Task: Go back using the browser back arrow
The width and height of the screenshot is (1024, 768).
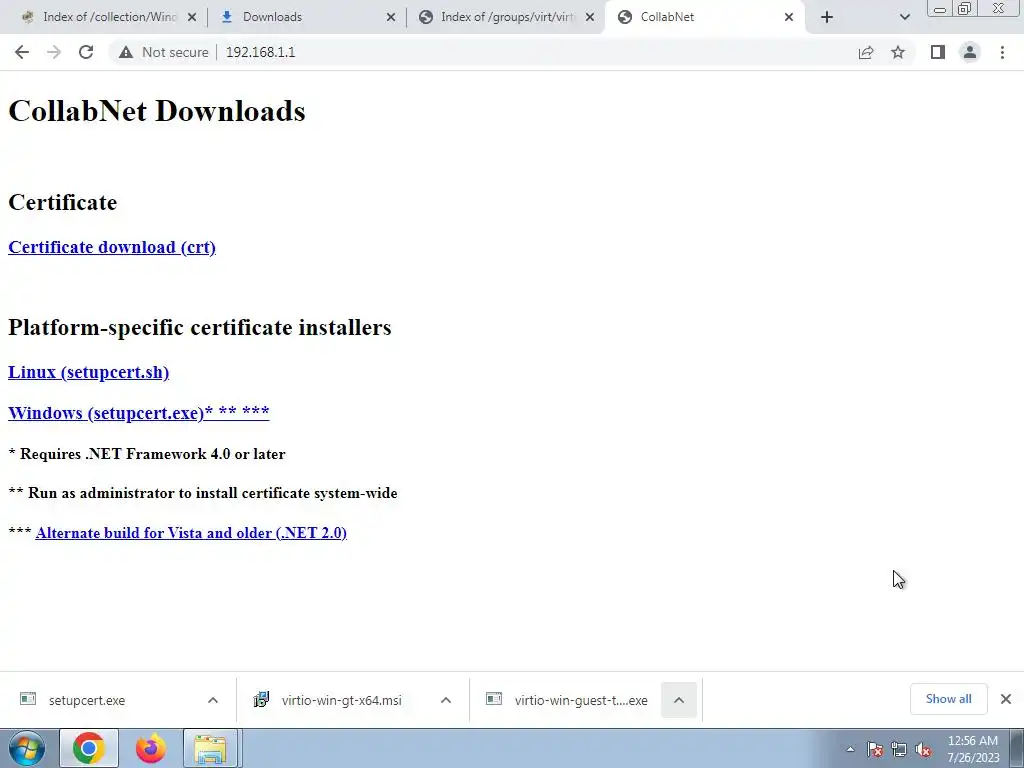Action: tap(22, 52)
